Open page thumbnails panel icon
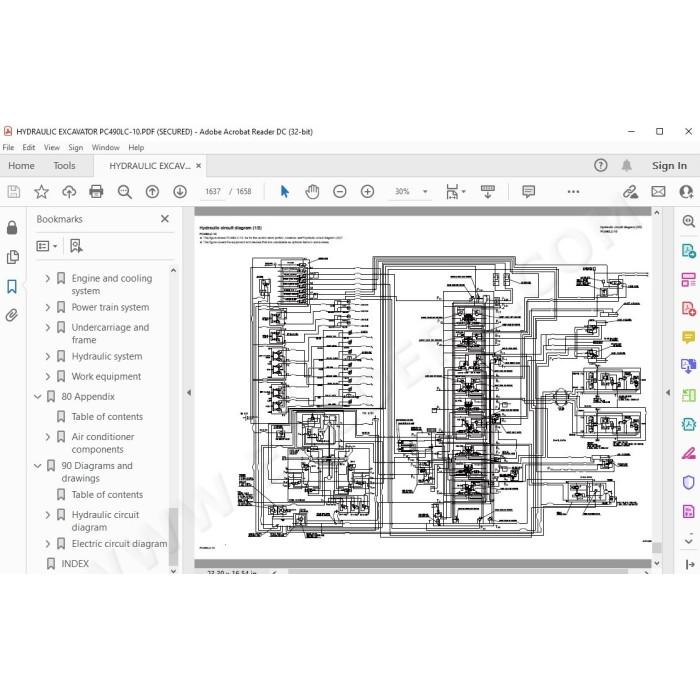This screenshot has width=700, height=700. click(x=12, y=257)
